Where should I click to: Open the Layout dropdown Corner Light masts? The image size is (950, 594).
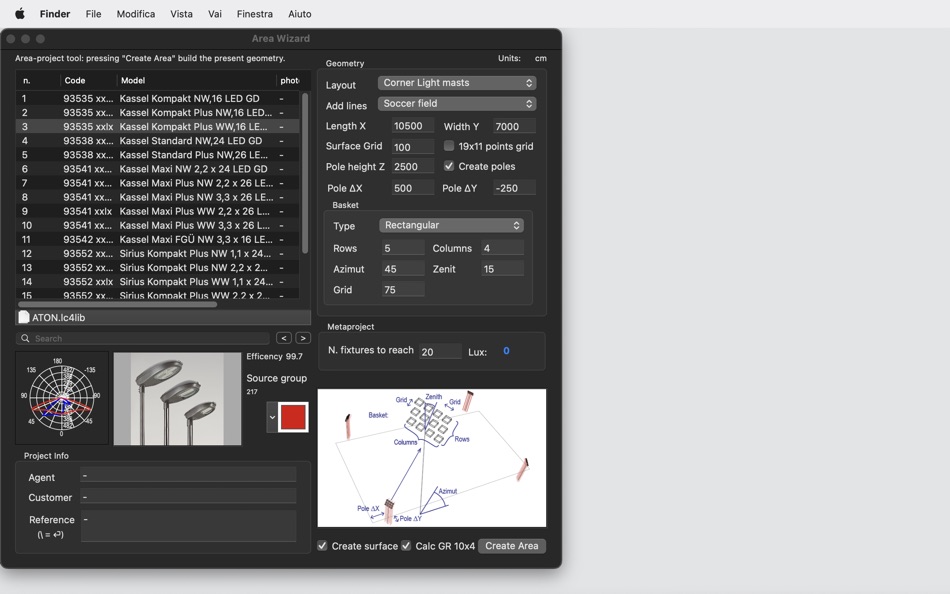(457, 82)
